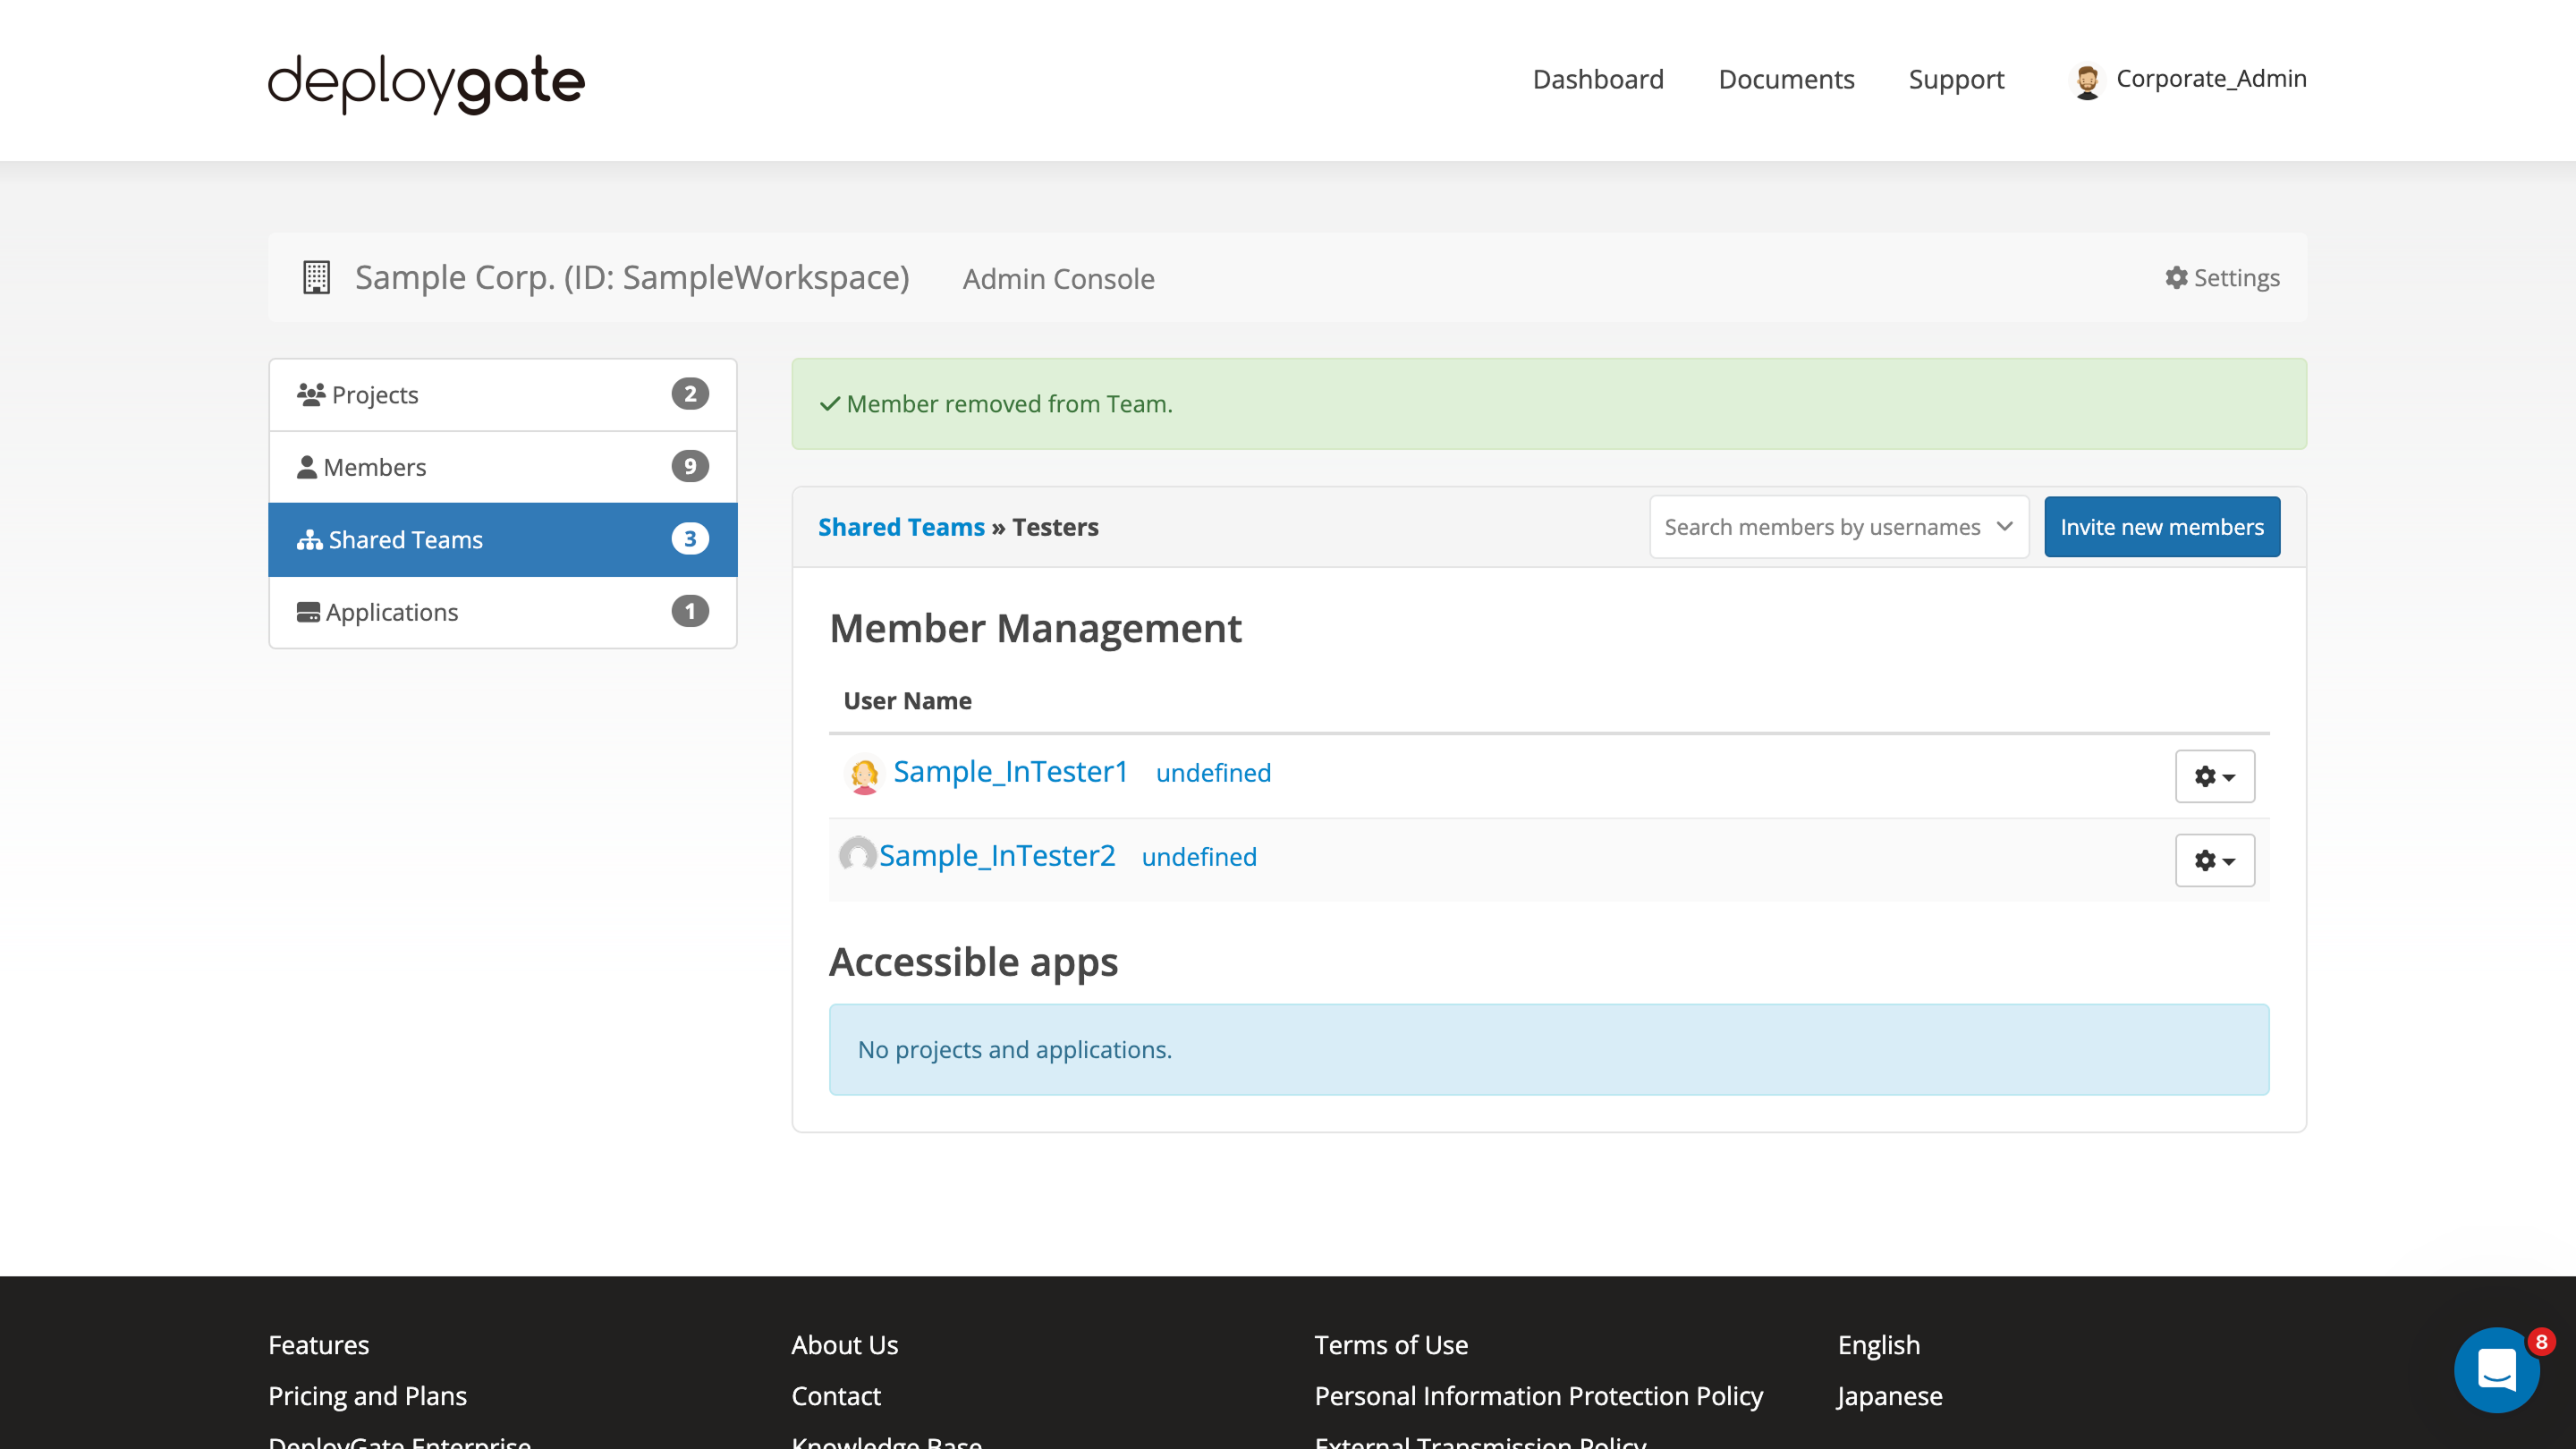The width and height of the screenshot is (2576, 1449).
Task: Go to the Dashboard menu item
Action: pos(1597,79)
